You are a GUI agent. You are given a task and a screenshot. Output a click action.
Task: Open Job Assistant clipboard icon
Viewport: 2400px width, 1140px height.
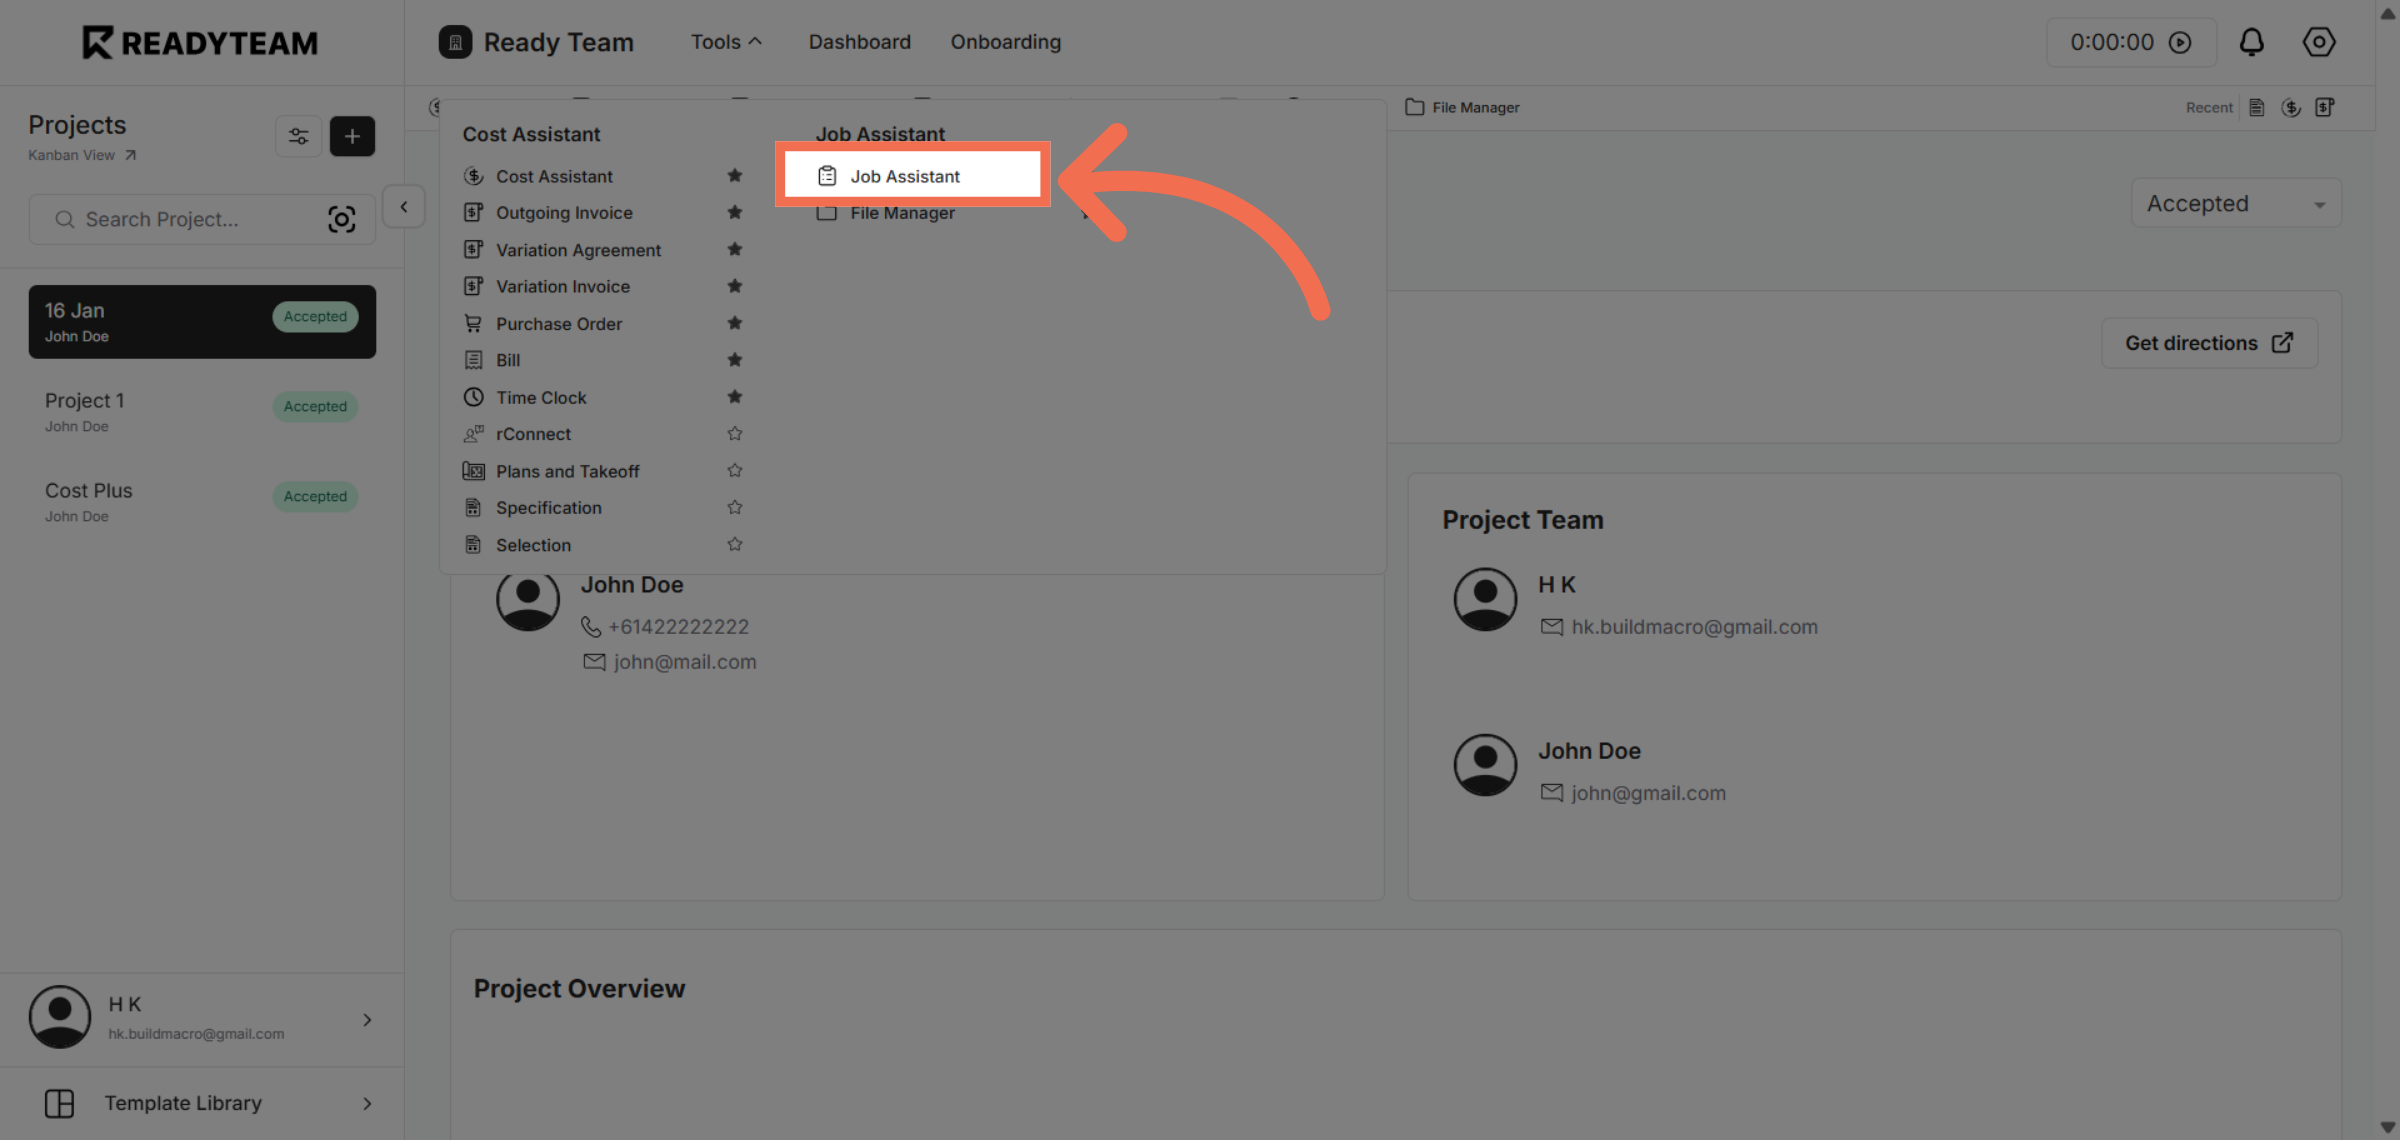[x=826, y=174]
